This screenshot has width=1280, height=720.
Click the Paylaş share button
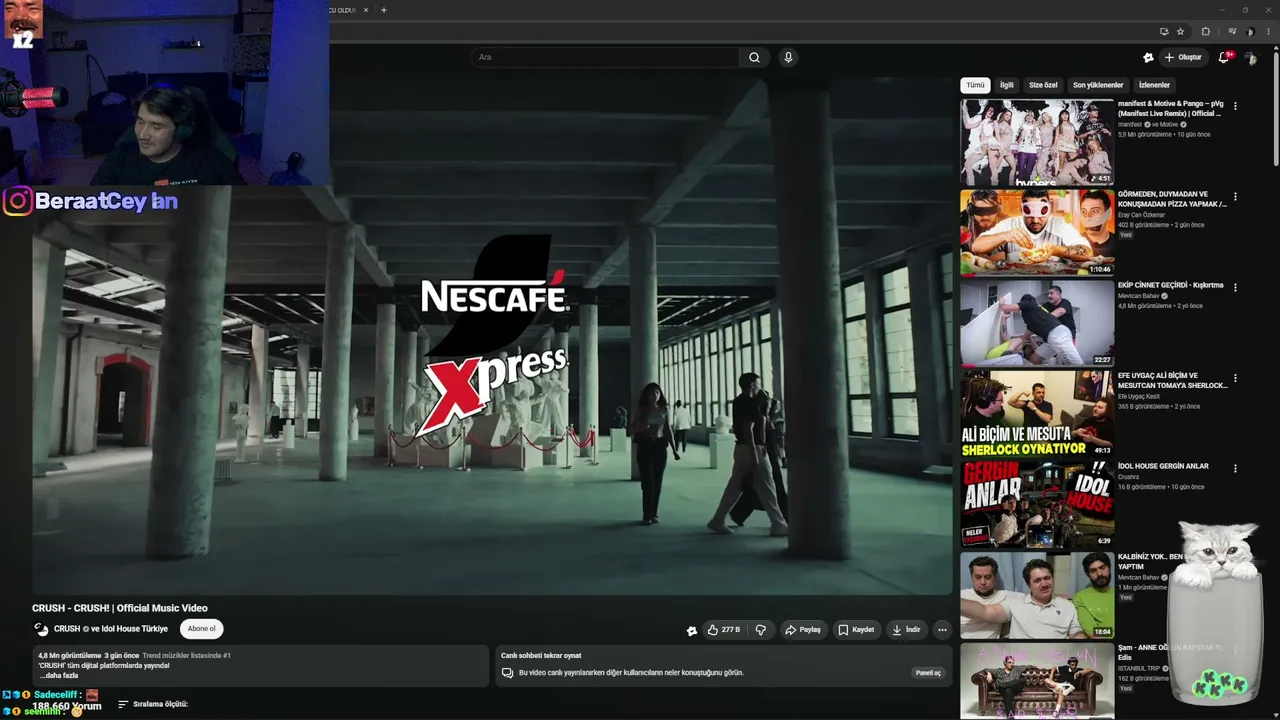click(803, 630)
